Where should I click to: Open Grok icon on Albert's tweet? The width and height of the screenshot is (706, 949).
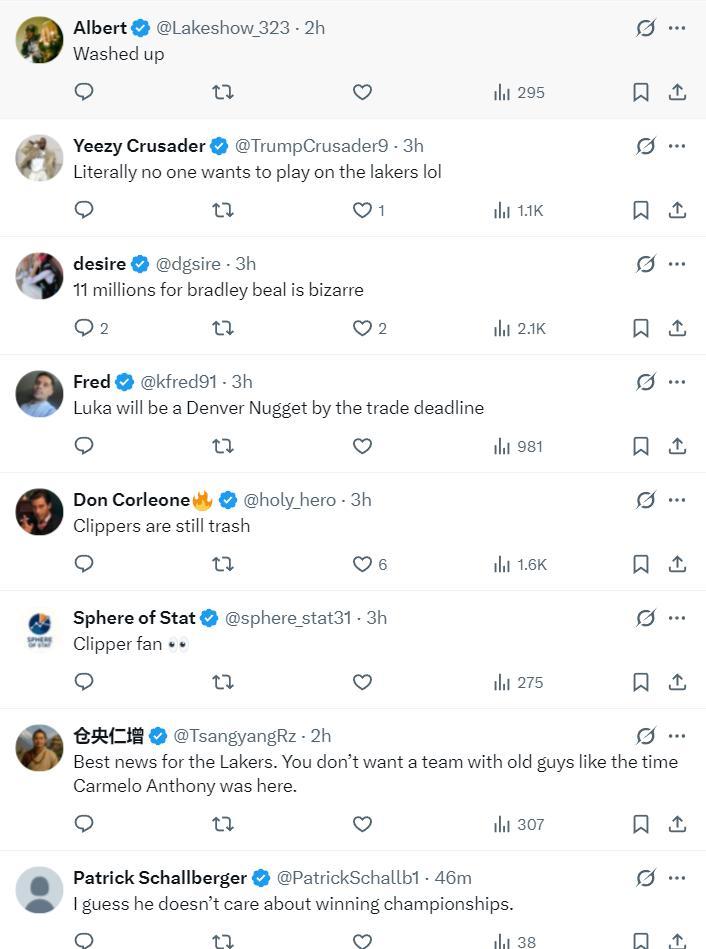click(x=646, y=28)
